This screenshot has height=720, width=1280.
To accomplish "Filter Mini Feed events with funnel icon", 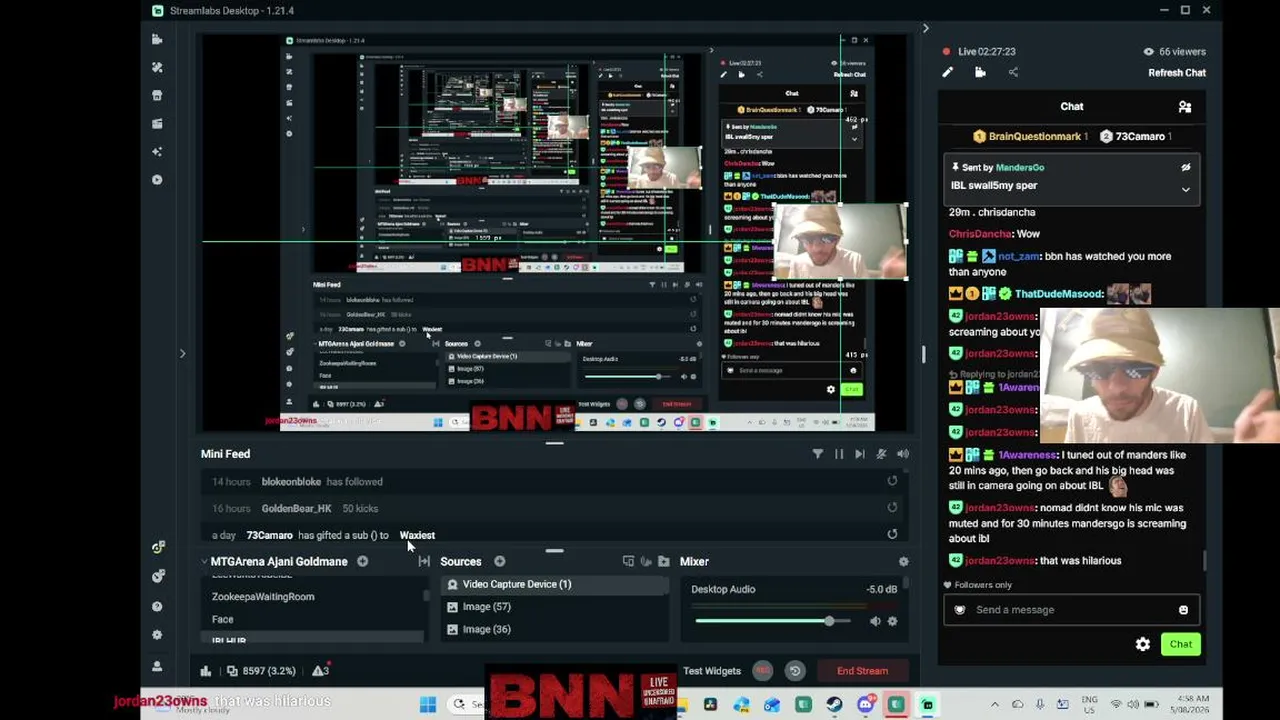I will [x=818, y=454].
